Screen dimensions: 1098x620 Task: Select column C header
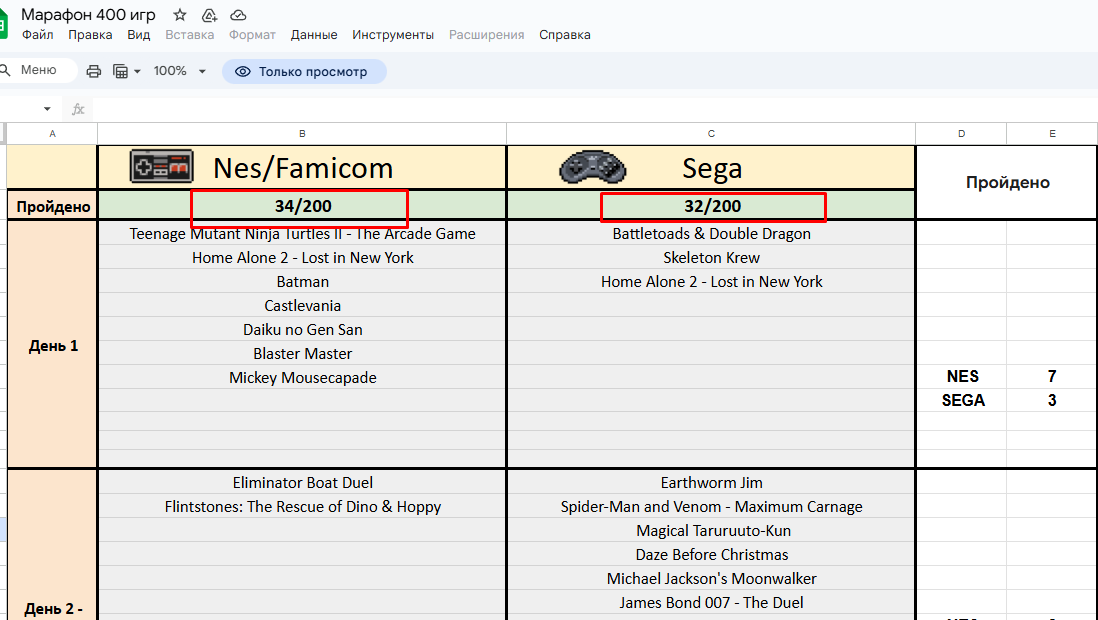[x=711, y=134]
